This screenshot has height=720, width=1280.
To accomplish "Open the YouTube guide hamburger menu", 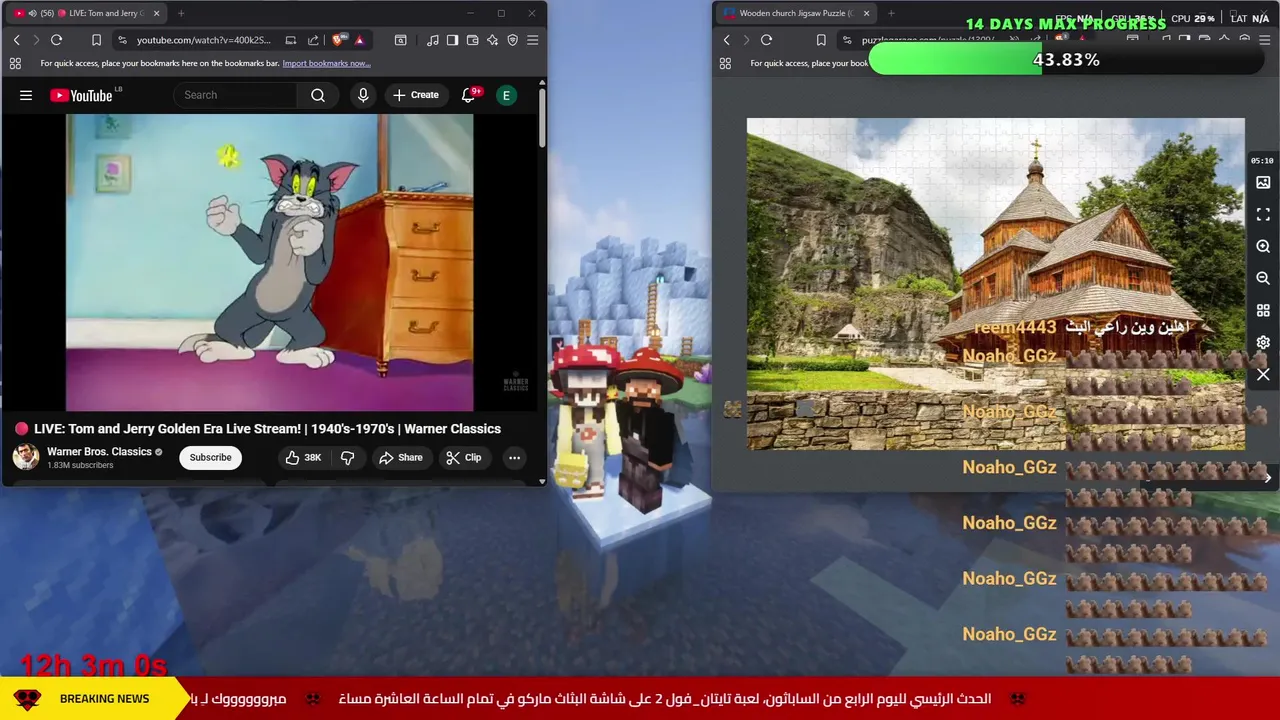I will pos(26,95).
